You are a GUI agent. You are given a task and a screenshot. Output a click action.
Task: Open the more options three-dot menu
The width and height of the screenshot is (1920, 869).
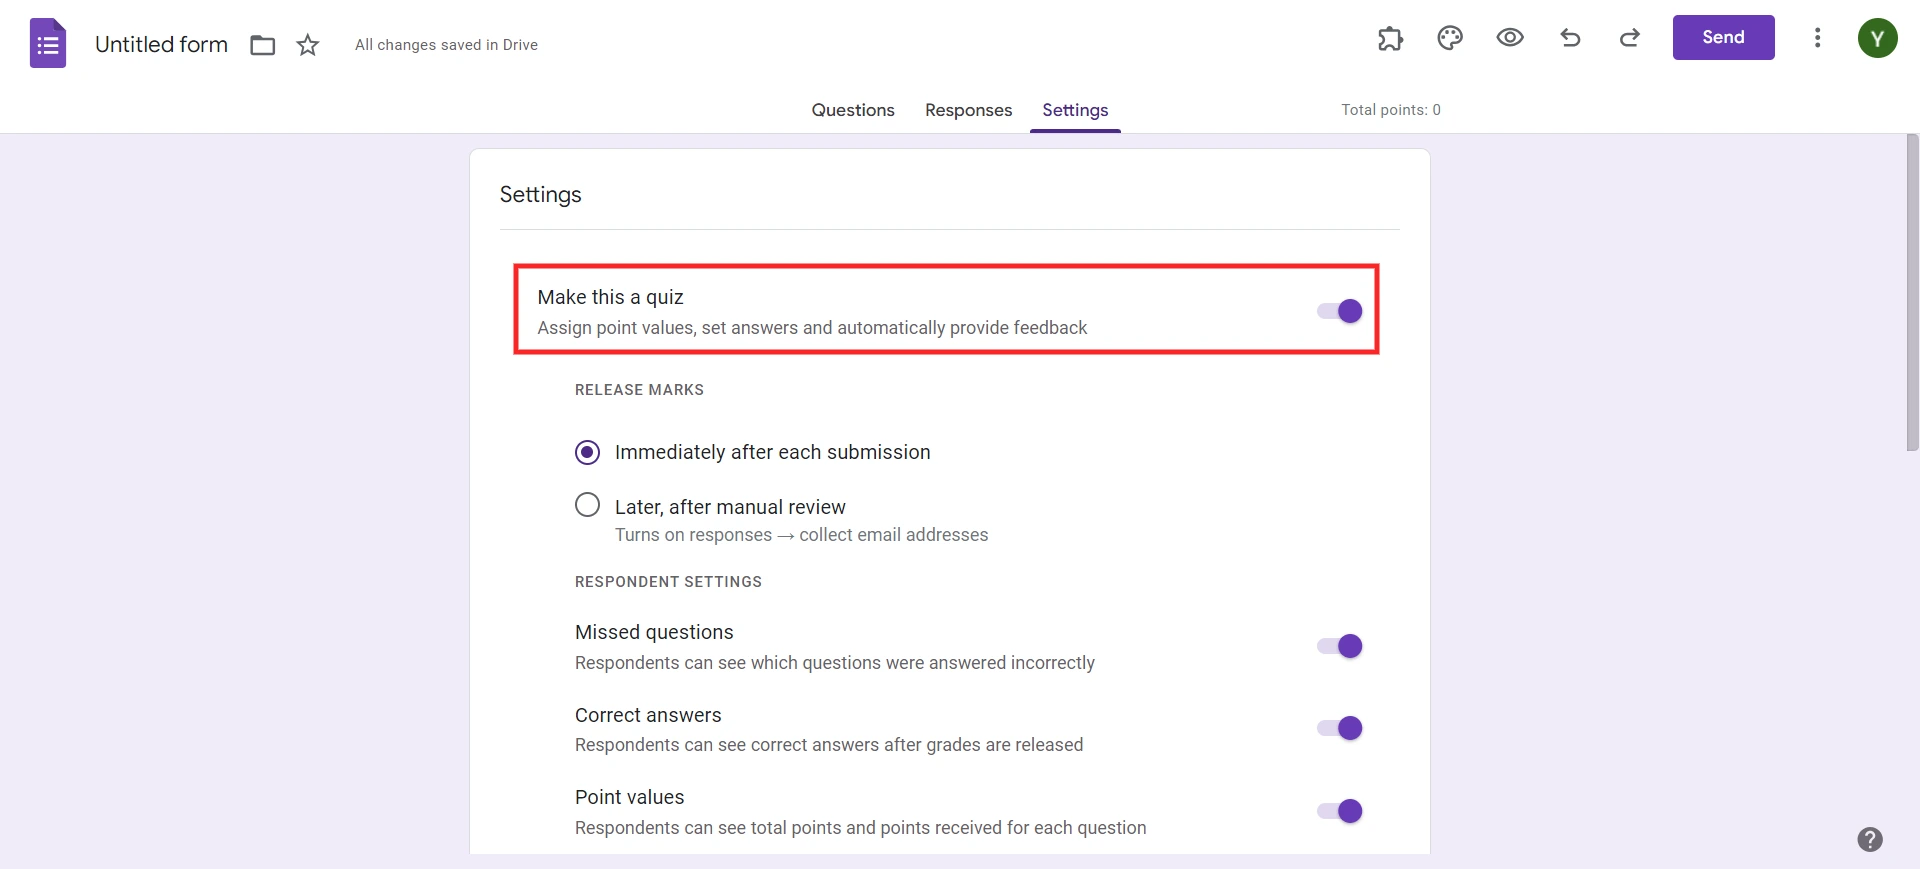[x=1818, y=38]
